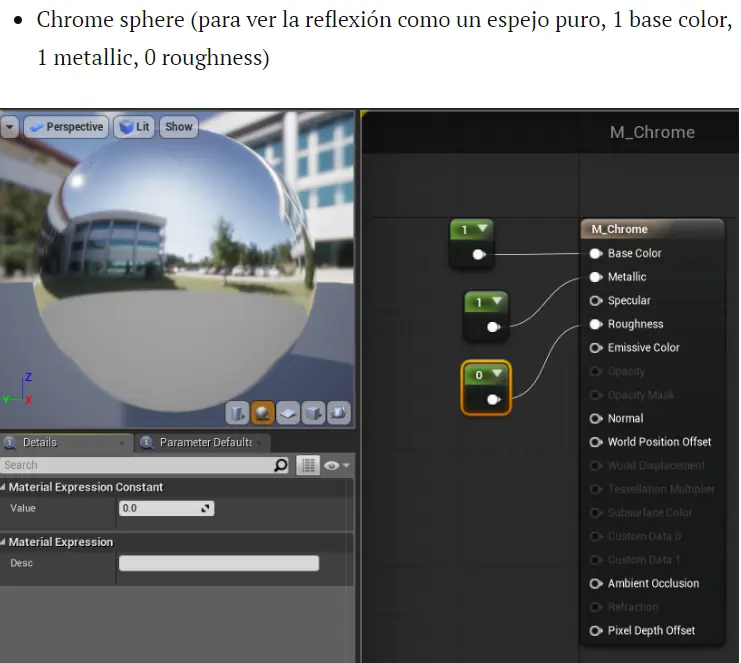Click the Value field showing 0.0
The height and width of the screenshot is (663, 741).
(166, 508)
